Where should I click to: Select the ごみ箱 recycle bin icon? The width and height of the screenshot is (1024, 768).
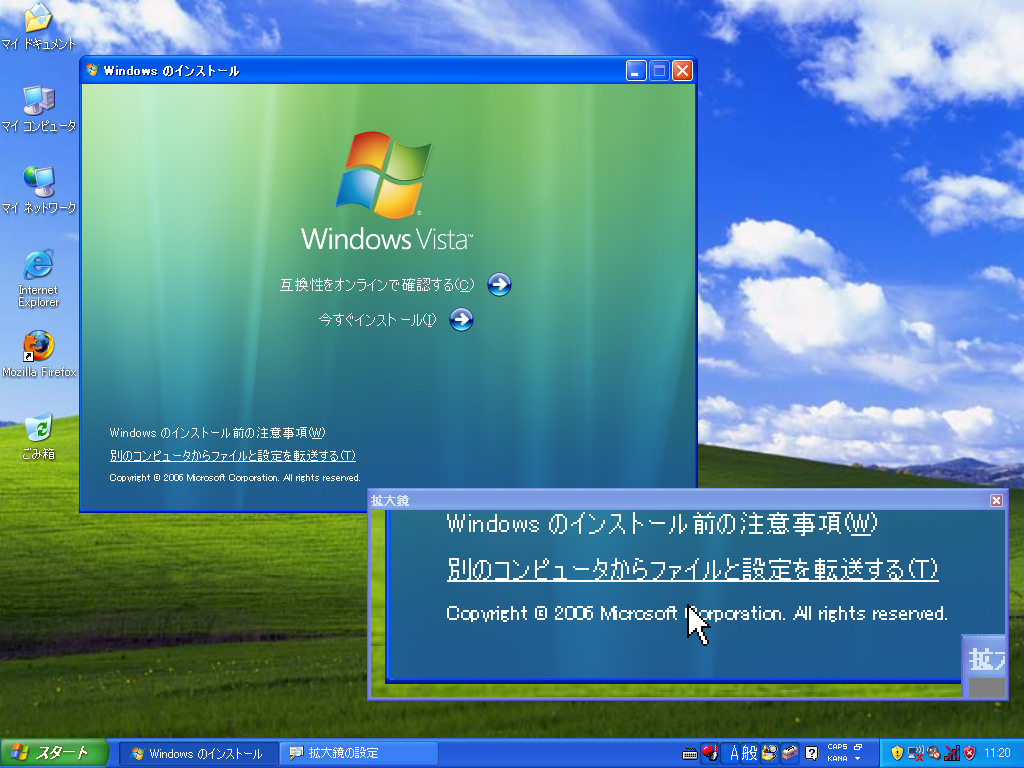tap(39, 436)
